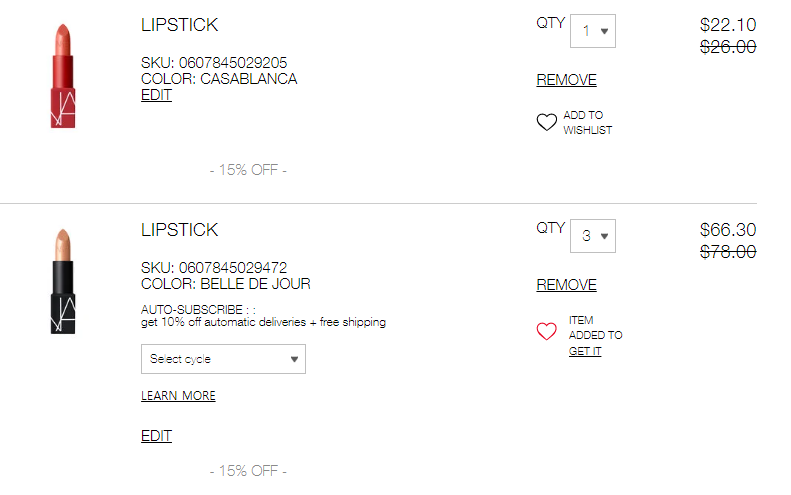Image resolution: width=791 pixels, height=495 pixels.
Task: Click the second Lipstick product title
Action: point(179,230)
